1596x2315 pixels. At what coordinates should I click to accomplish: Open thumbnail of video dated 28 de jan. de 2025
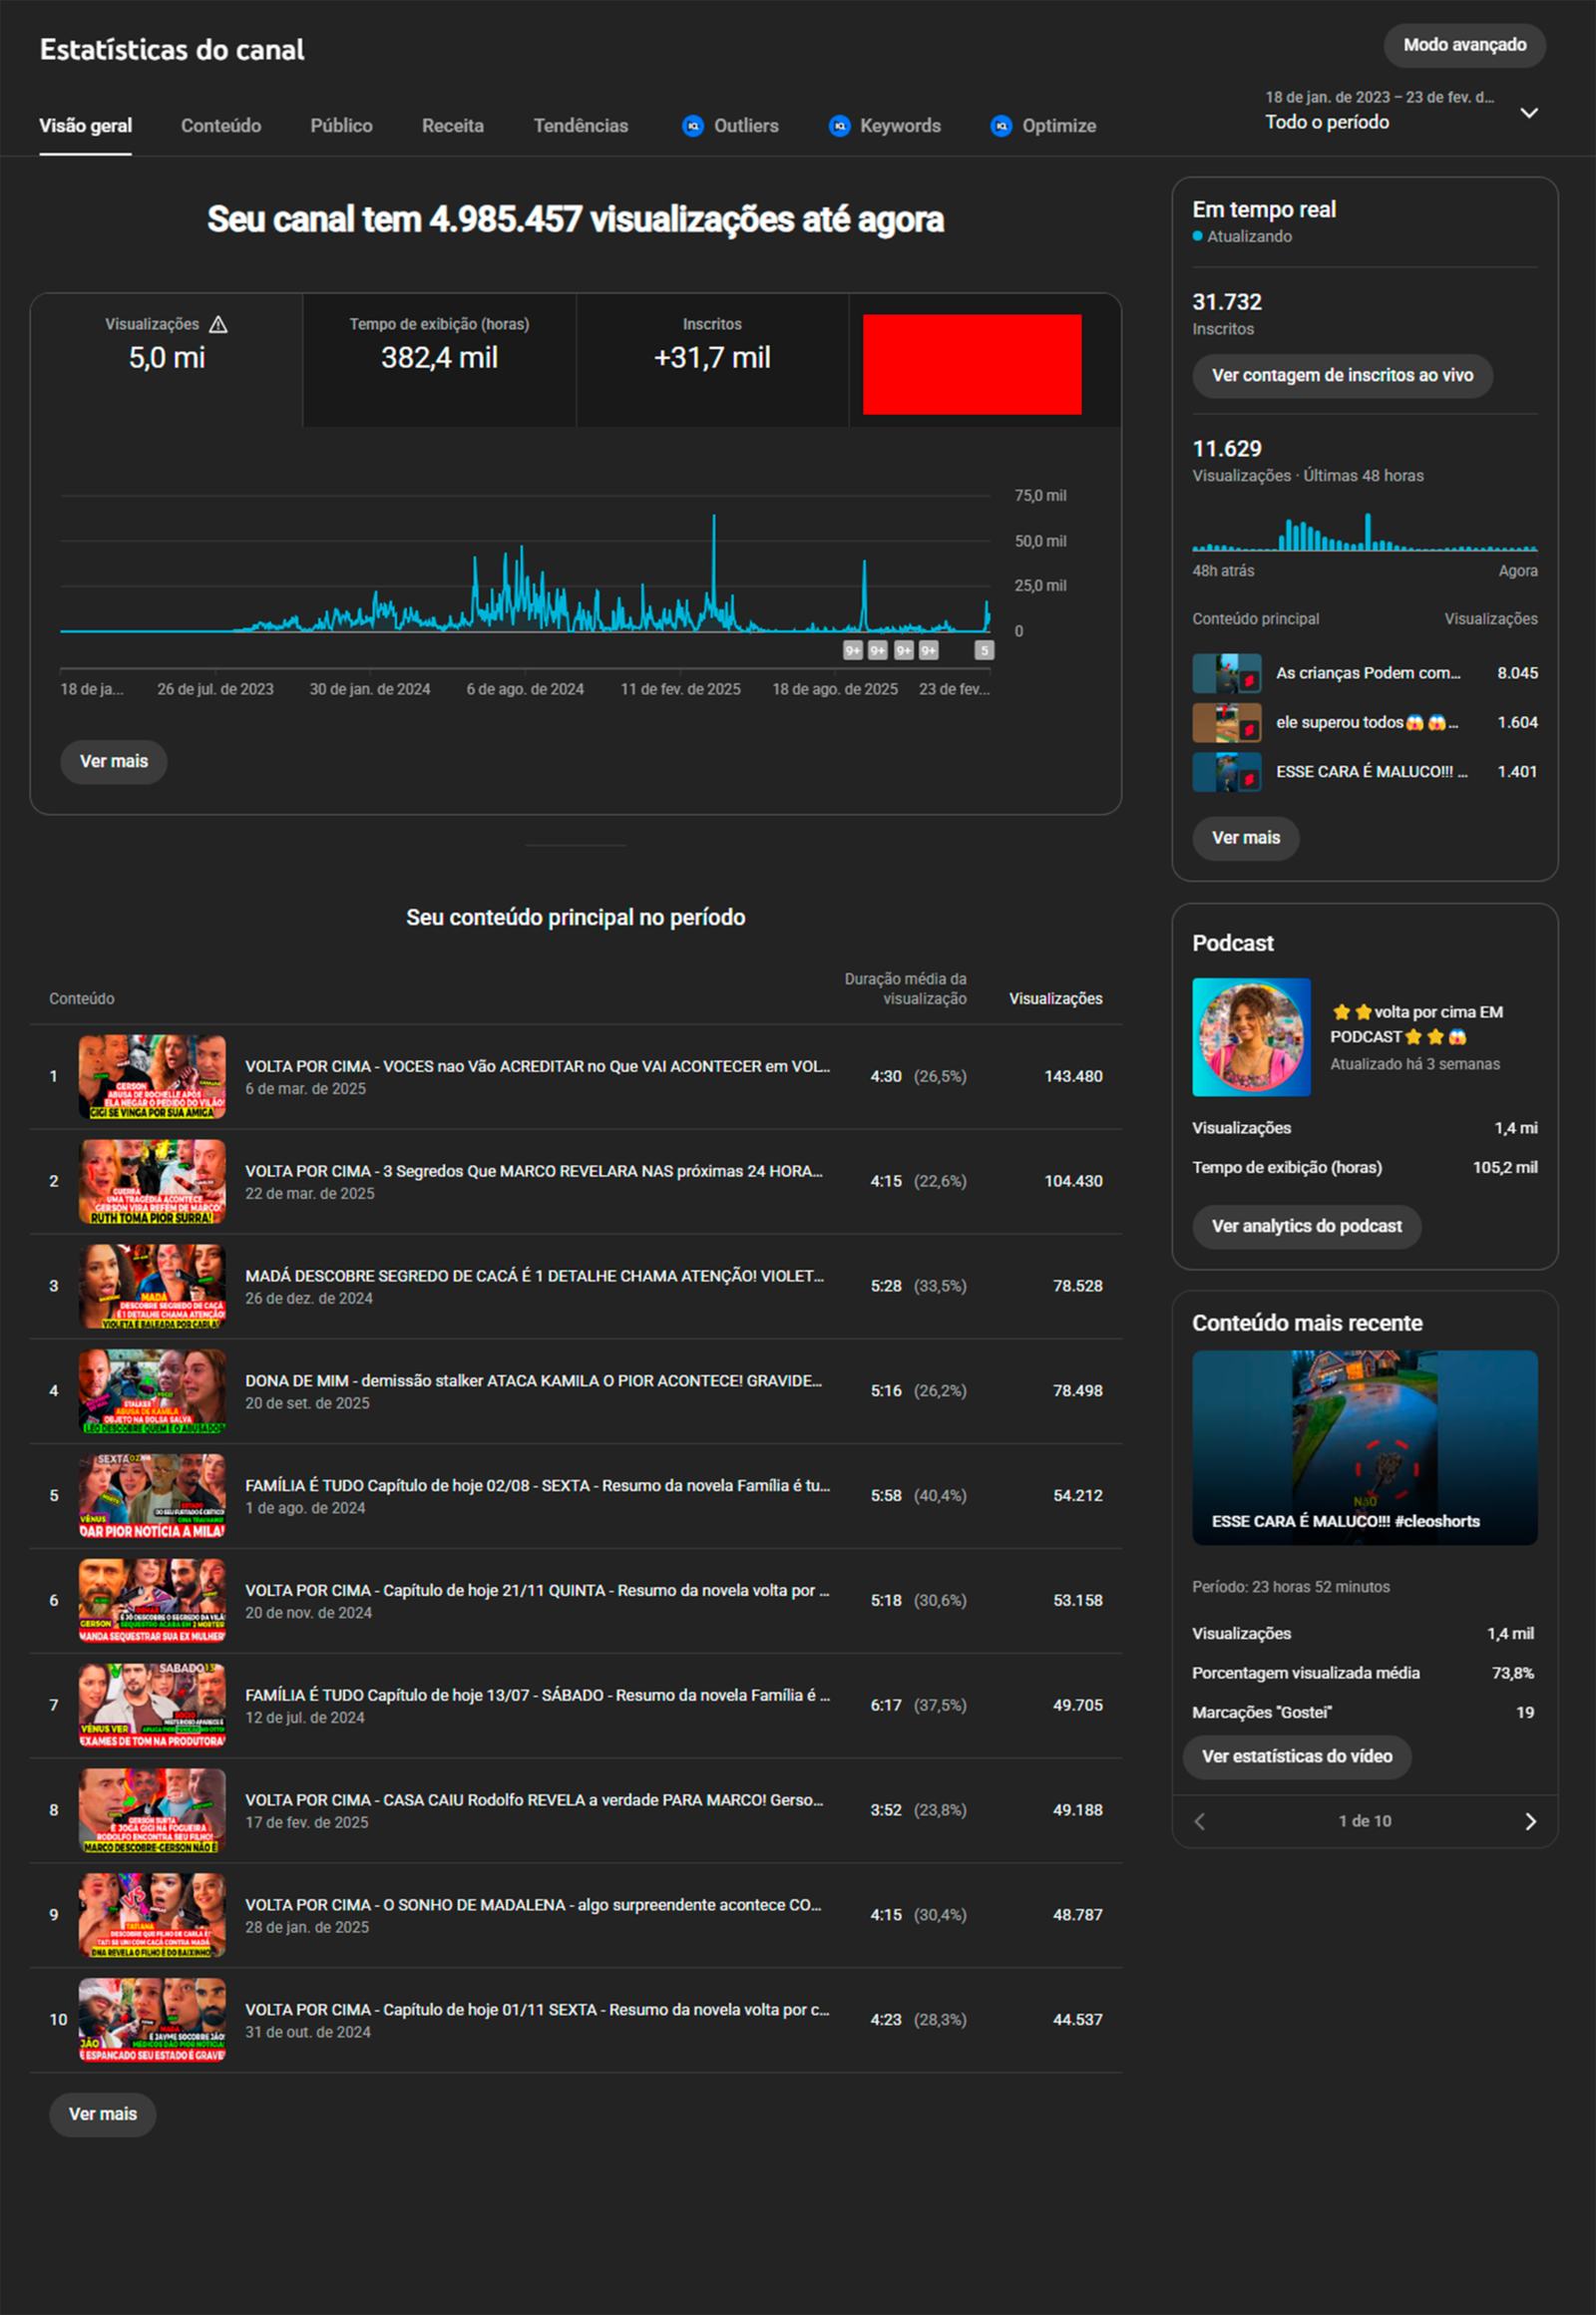point(152,1915)
